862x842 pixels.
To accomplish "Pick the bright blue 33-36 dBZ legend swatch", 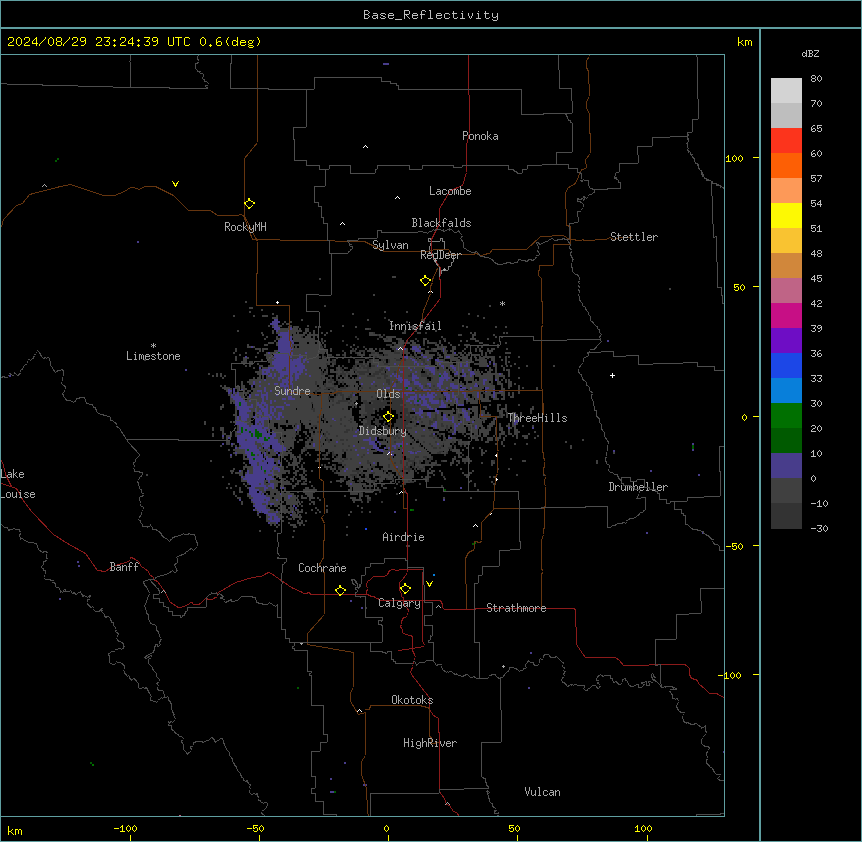I will click(x=786, y=365).
